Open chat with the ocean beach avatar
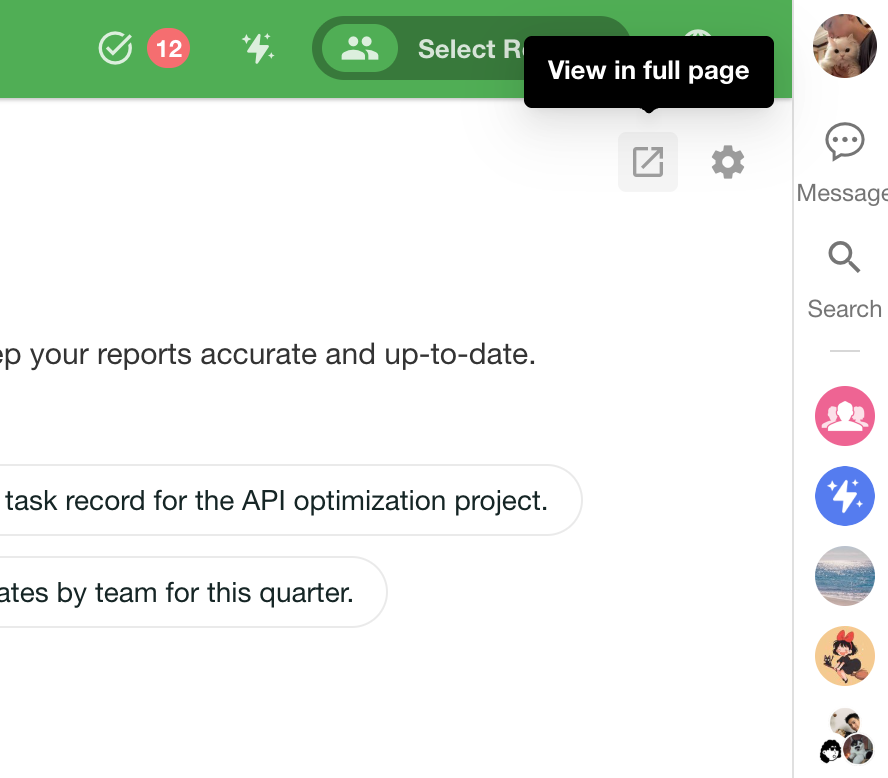The image size is (888, 778). [845, 576]
